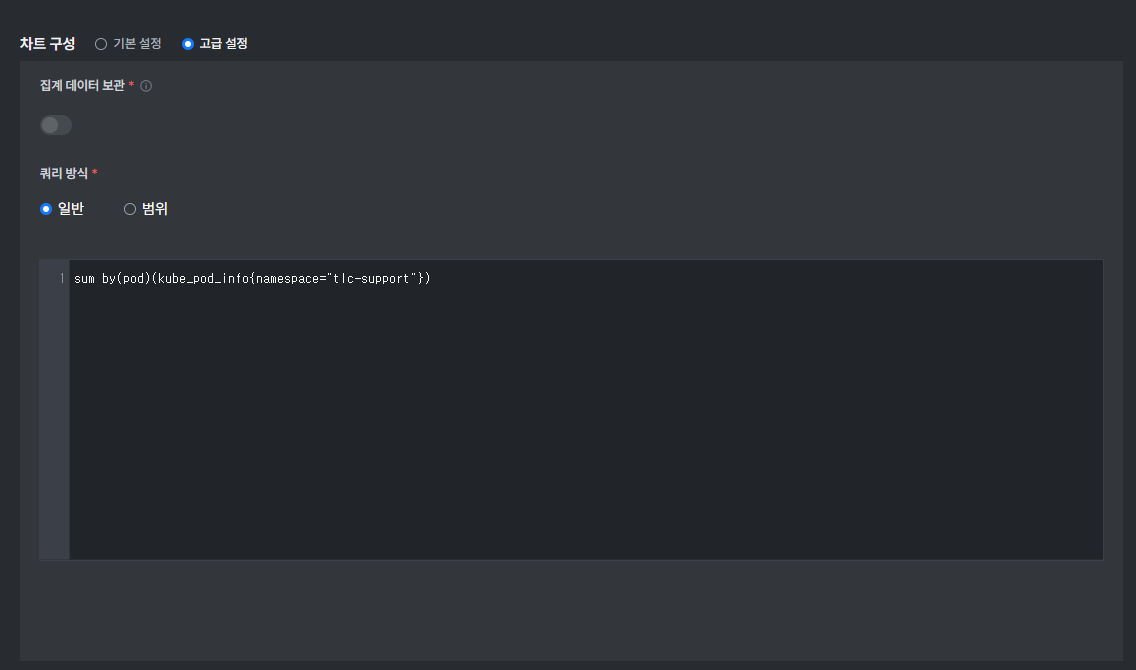Click the info icon beside 집계 데이터 보관
This screenshot has width=1136, height=670.
point(146,86)
